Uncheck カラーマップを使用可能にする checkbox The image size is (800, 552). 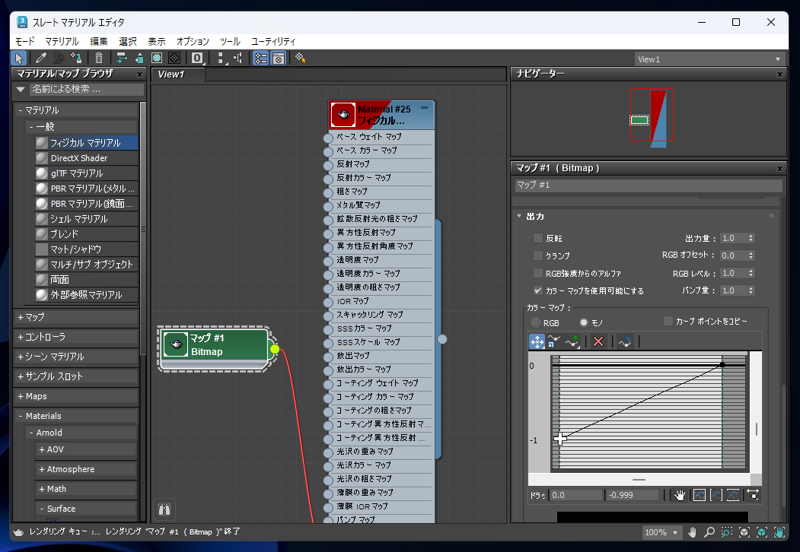[x=537, y=290]
